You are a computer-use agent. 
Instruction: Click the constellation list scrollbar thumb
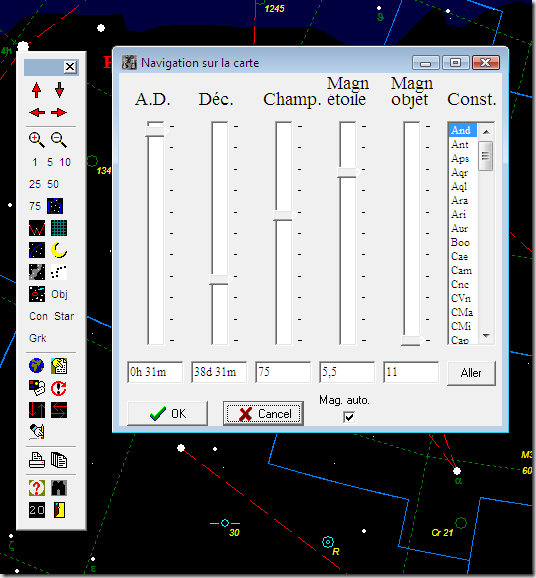485,156
